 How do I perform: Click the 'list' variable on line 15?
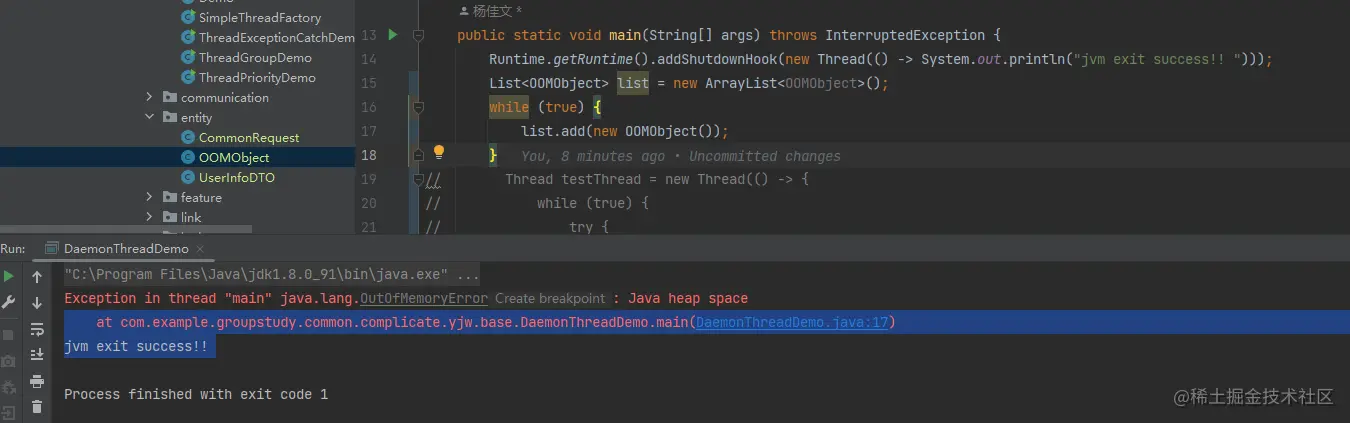[x=633, y=83]
